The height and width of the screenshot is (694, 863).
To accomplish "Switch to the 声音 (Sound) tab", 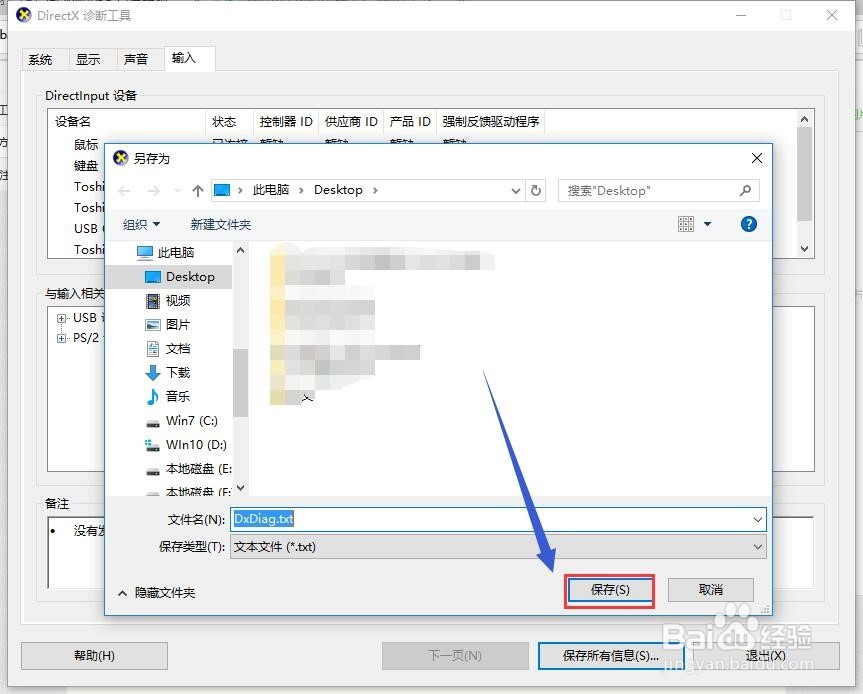I will click(137, 59).
